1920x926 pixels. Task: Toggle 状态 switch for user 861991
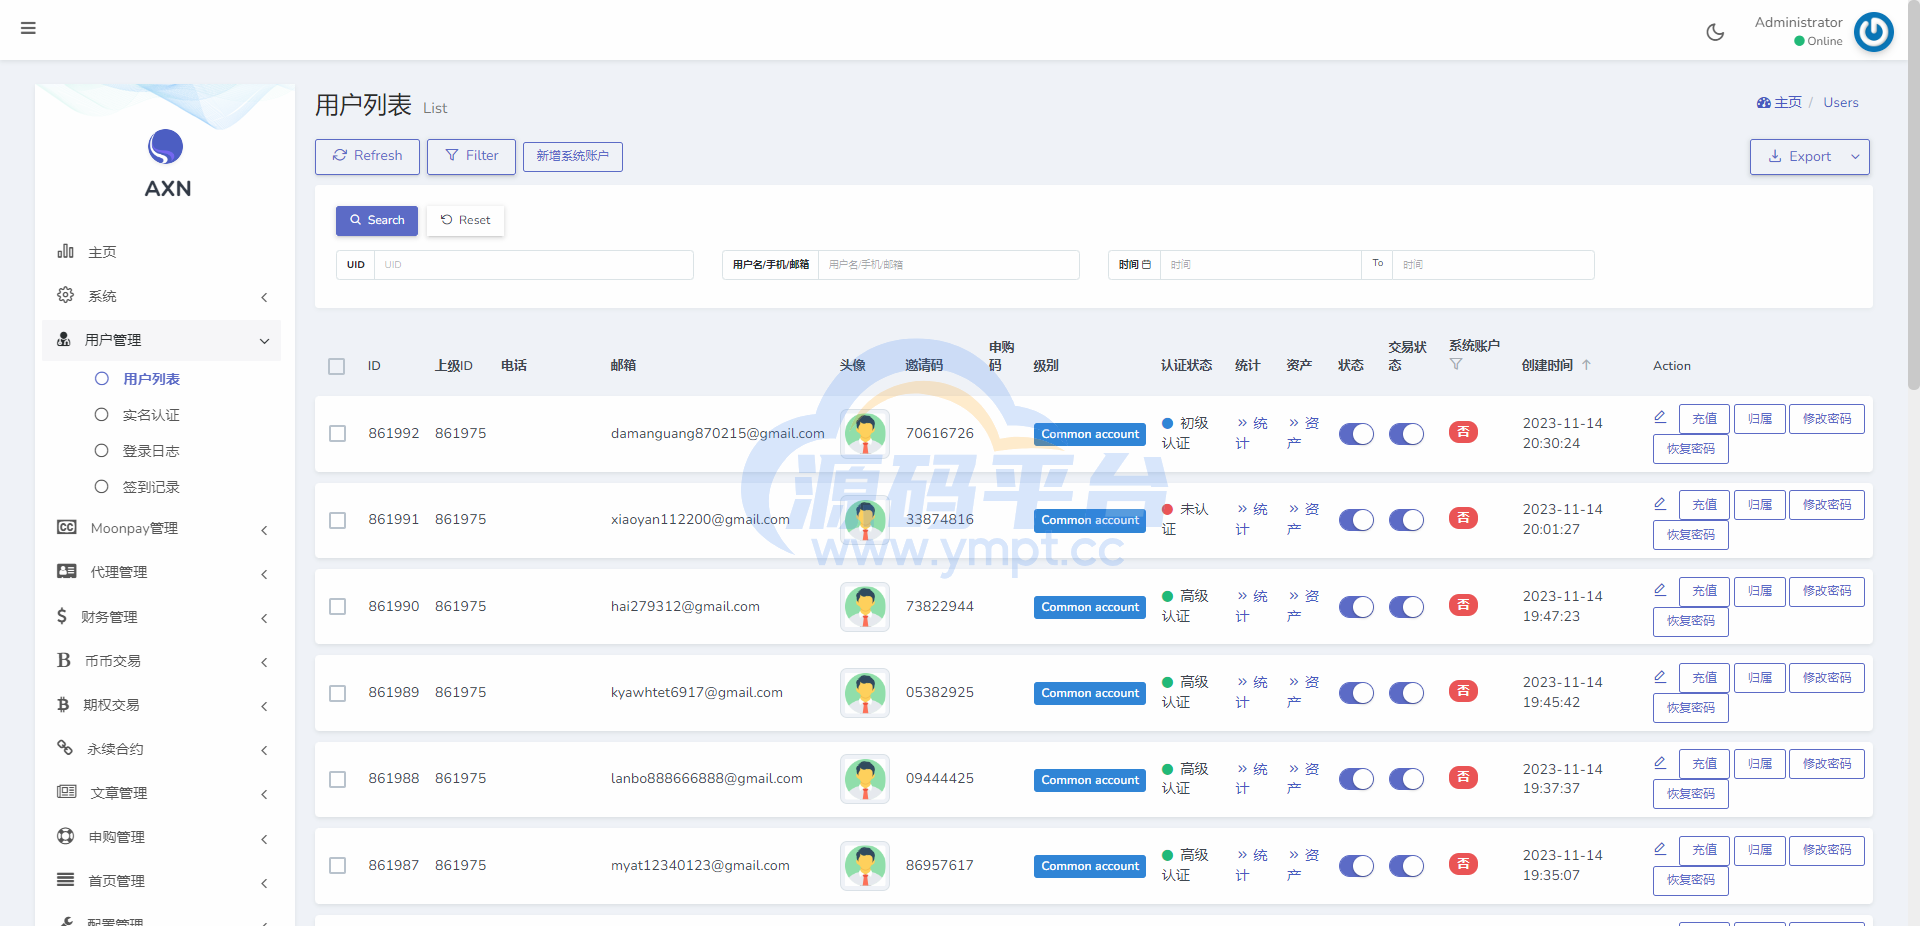[1356, 520]
